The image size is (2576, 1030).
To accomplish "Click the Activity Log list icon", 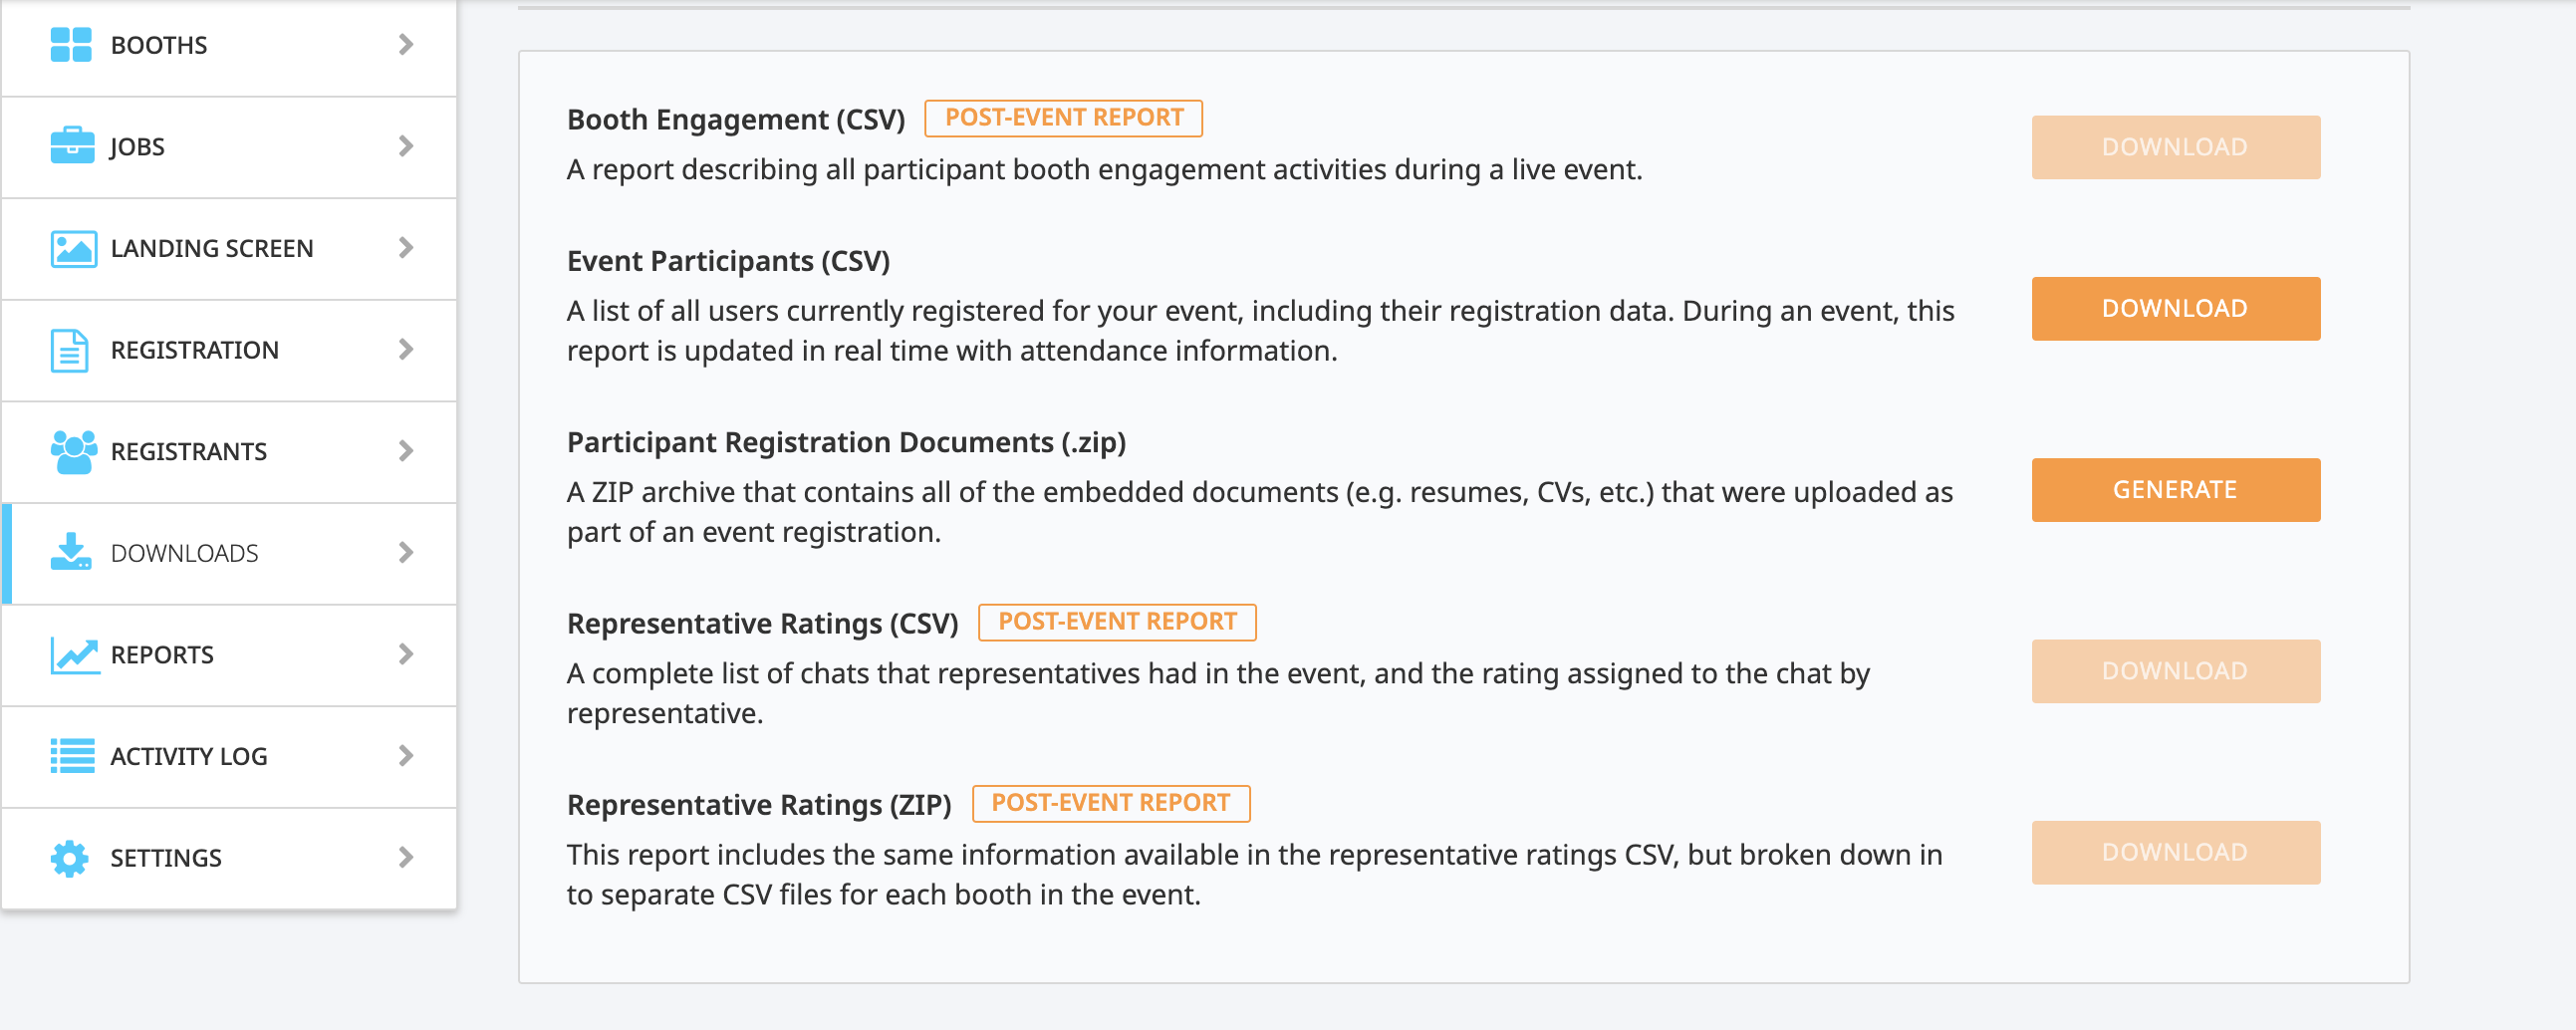I will click(x=72, y=757).
